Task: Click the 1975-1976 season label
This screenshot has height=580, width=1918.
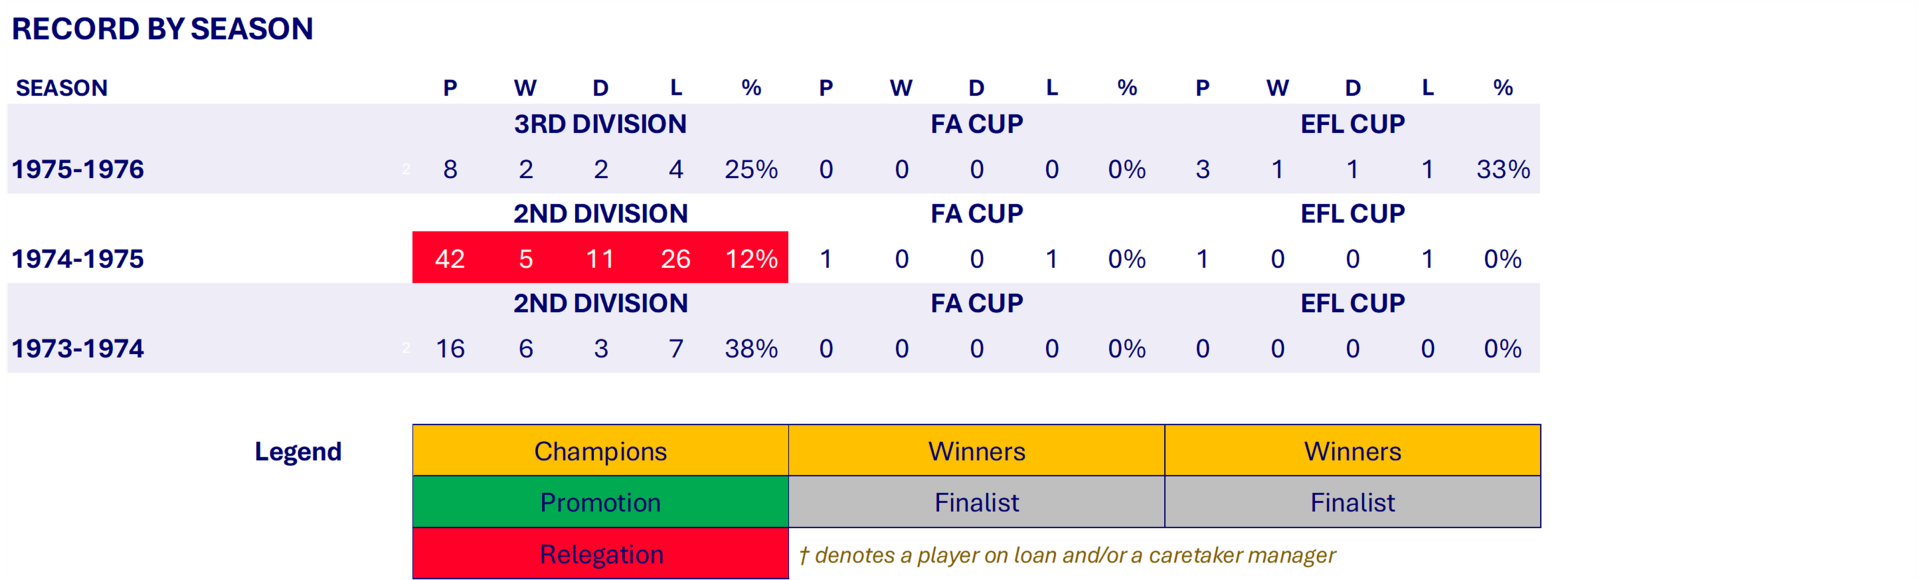Action: (x=78, y=169)
